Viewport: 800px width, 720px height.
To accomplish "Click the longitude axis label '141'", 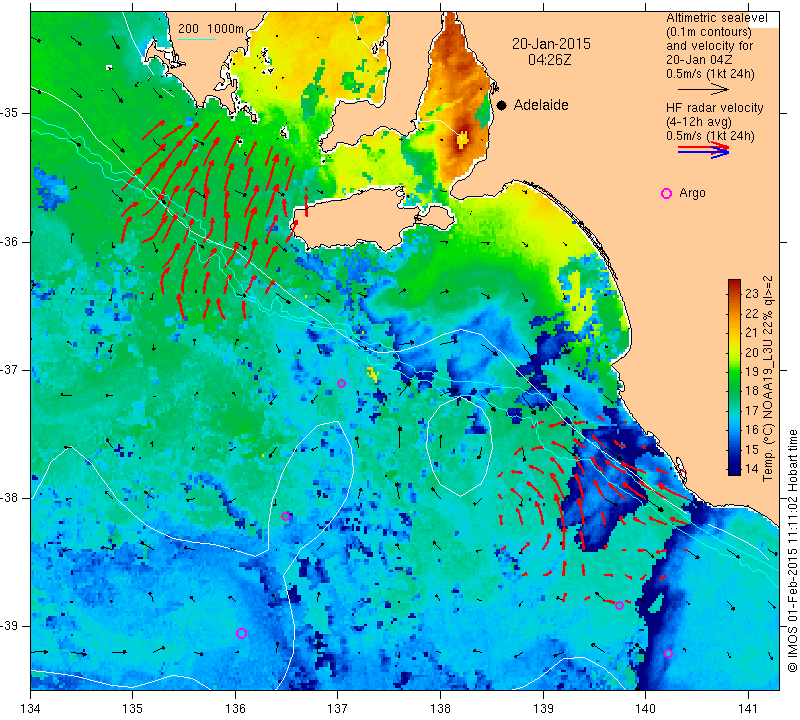I will 748,709.
